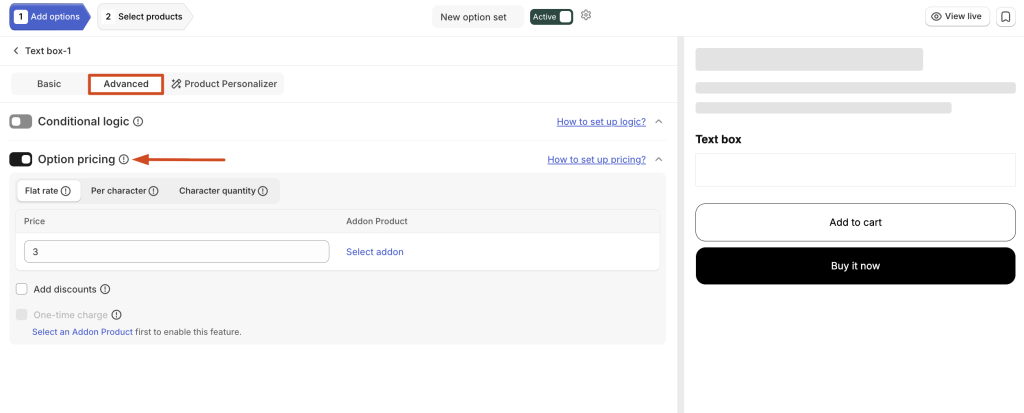Switch to the Basic tab

[x=49, y=84]
